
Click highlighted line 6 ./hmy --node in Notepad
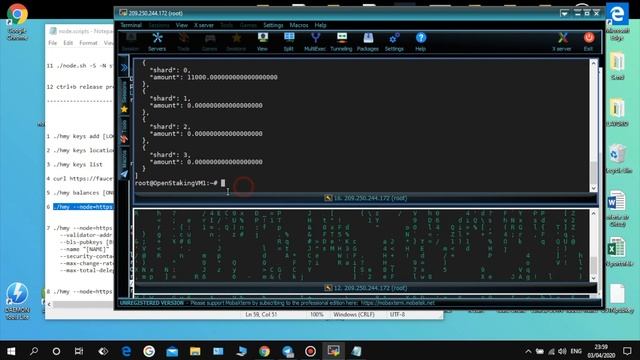coord(83,207)
